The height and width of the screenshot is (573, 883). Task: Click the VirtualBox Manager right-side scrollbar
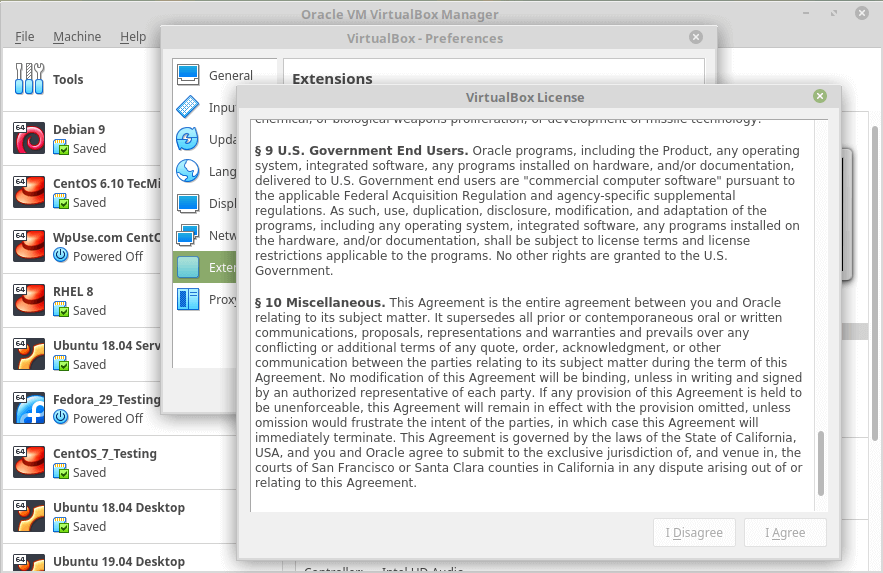[875, 283]
